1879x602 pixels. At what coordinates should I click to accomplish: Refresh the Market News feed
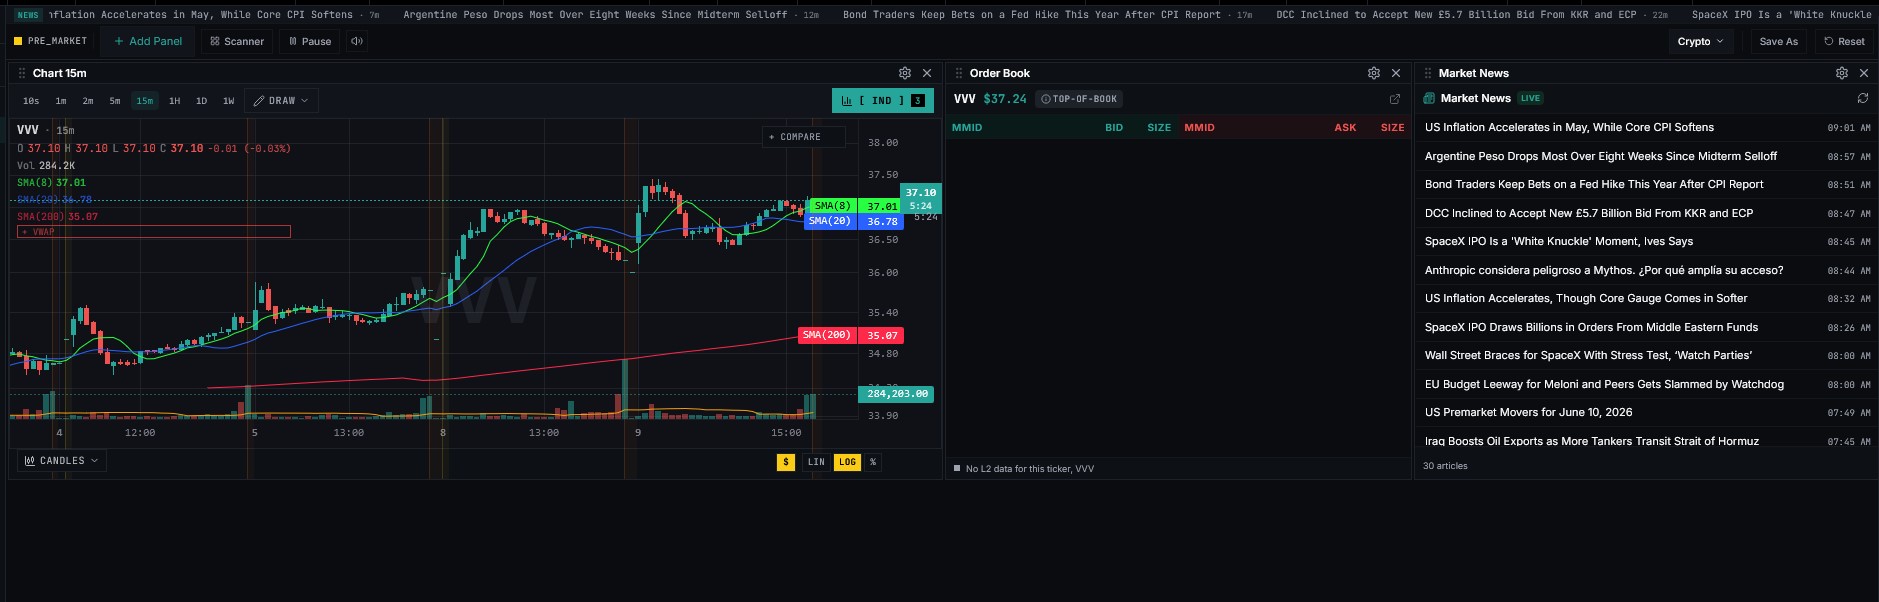click(x=1863, y=98)
